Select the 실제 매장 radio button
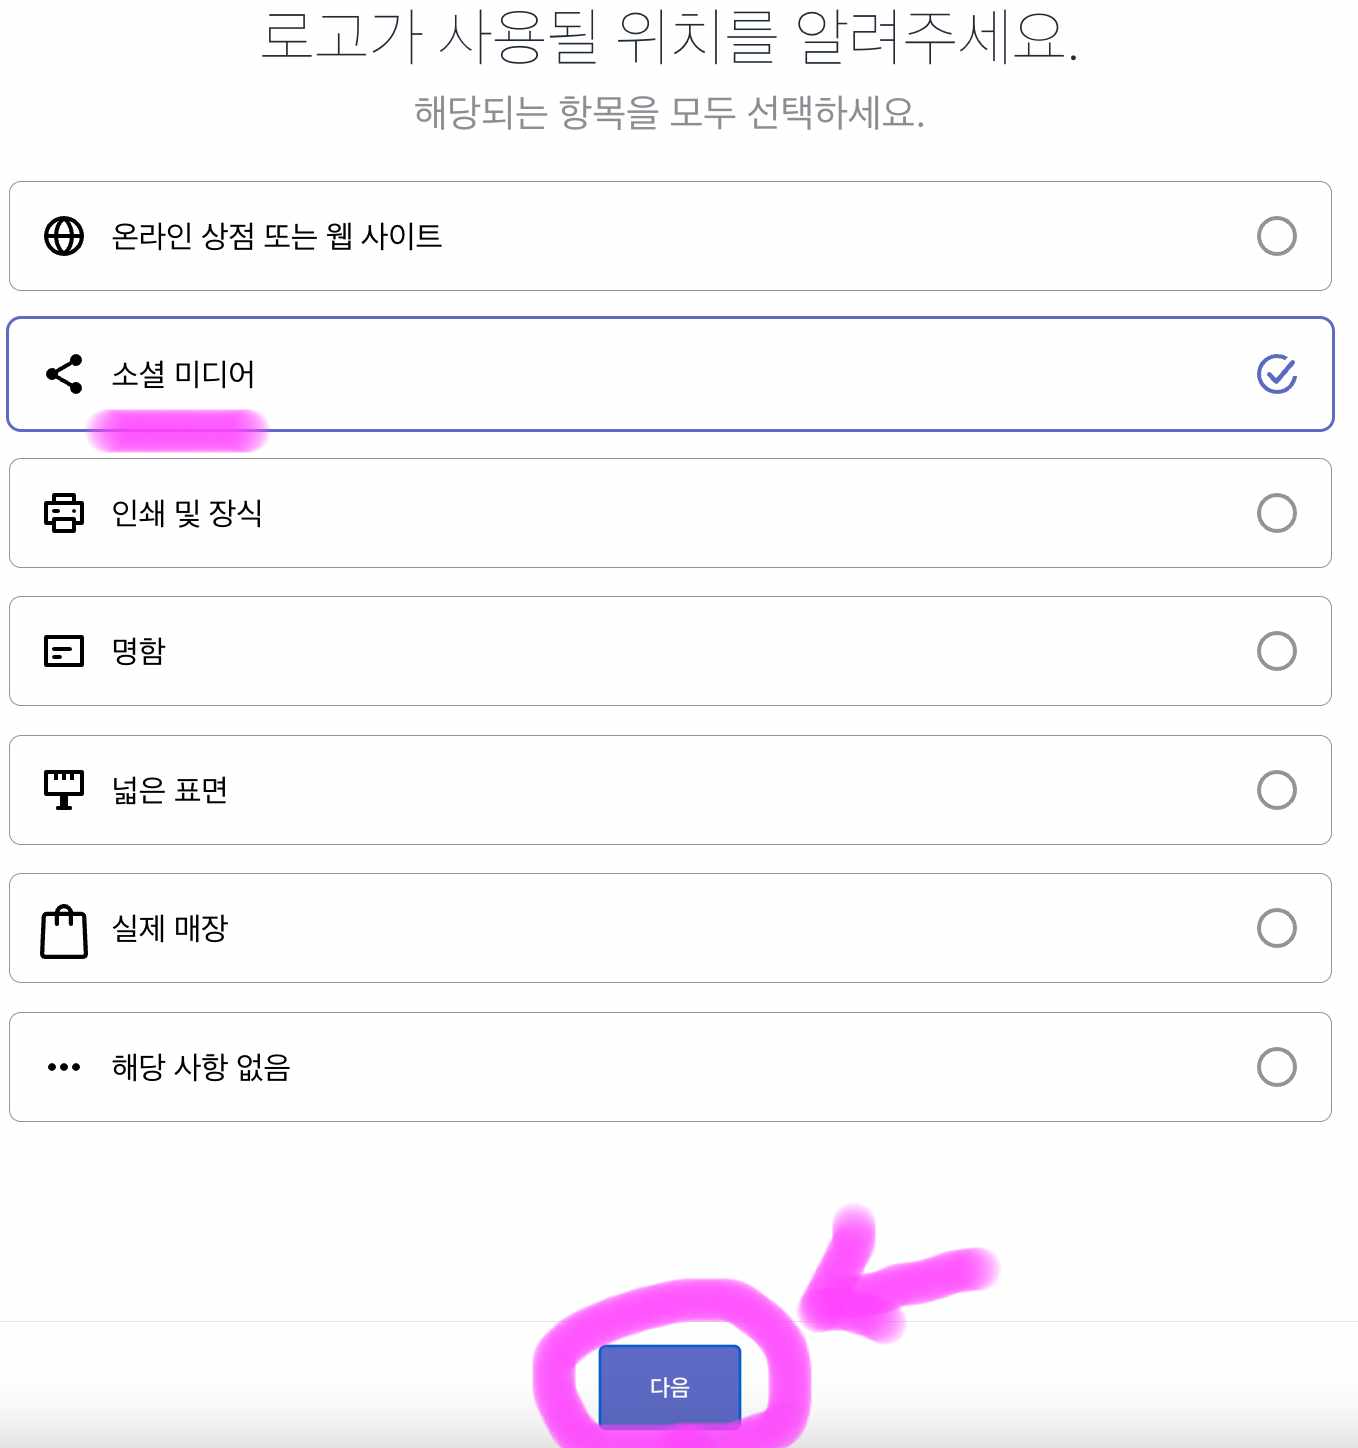This screenshot has width=1358, height=1448. pos(1277,928)
